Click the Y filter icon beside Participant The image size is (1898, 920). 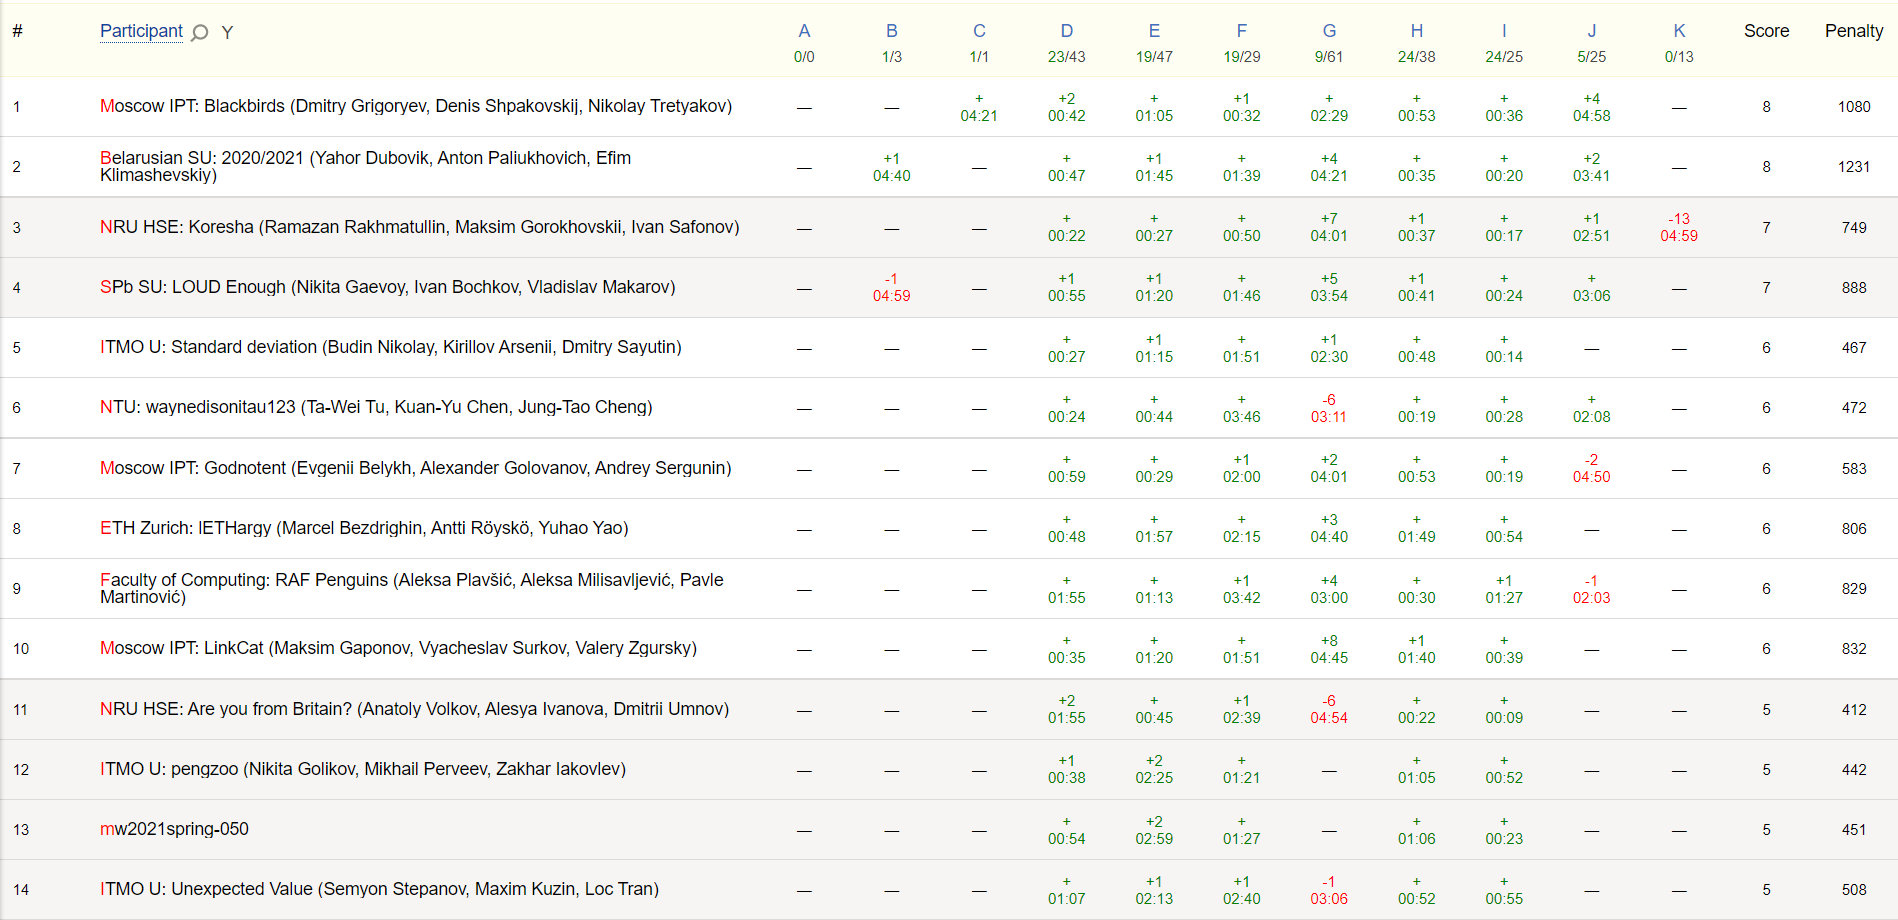click(227, 33)
